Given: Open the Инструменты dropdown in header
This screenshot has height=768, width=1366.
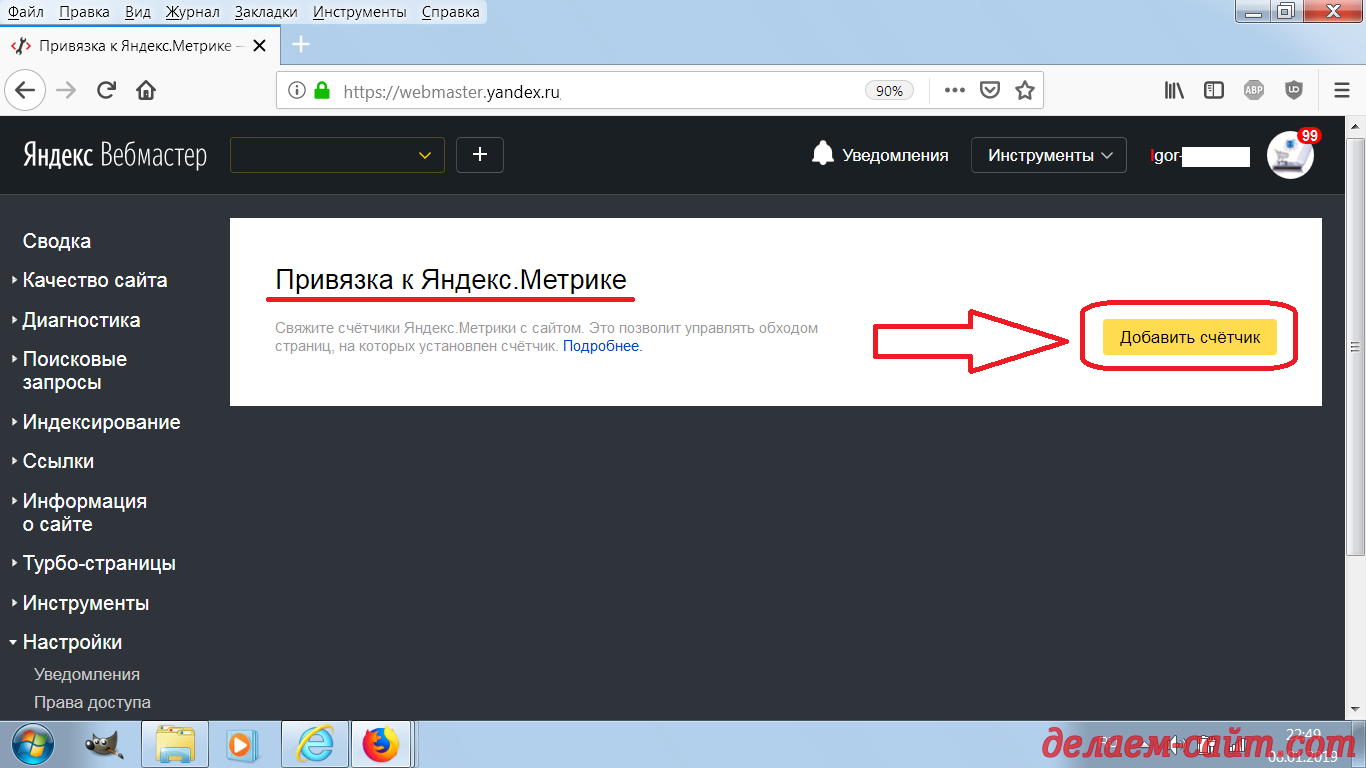Looking at the screenshot, I should pyautogui.click(x=1049, y=155).
